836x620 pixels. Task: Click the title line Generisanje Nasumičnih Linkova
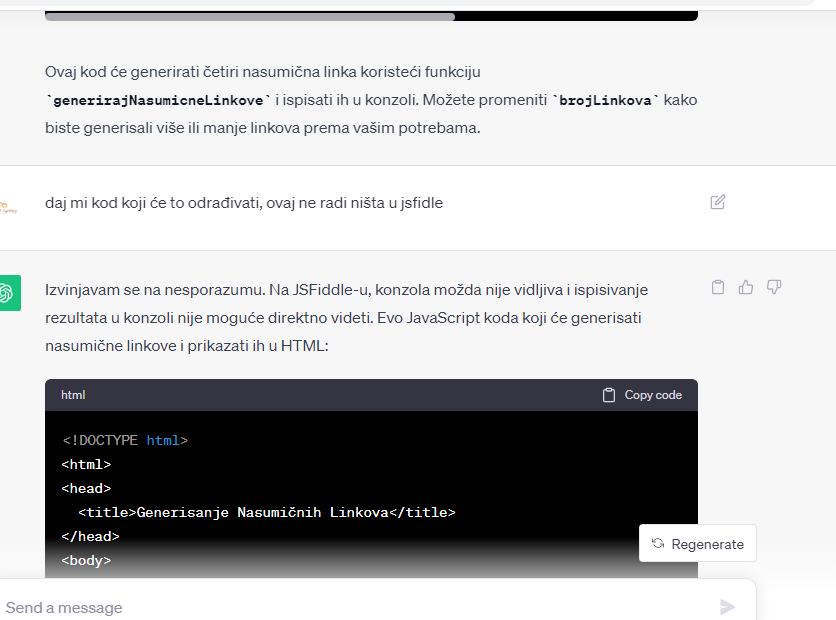click(267, 512)
